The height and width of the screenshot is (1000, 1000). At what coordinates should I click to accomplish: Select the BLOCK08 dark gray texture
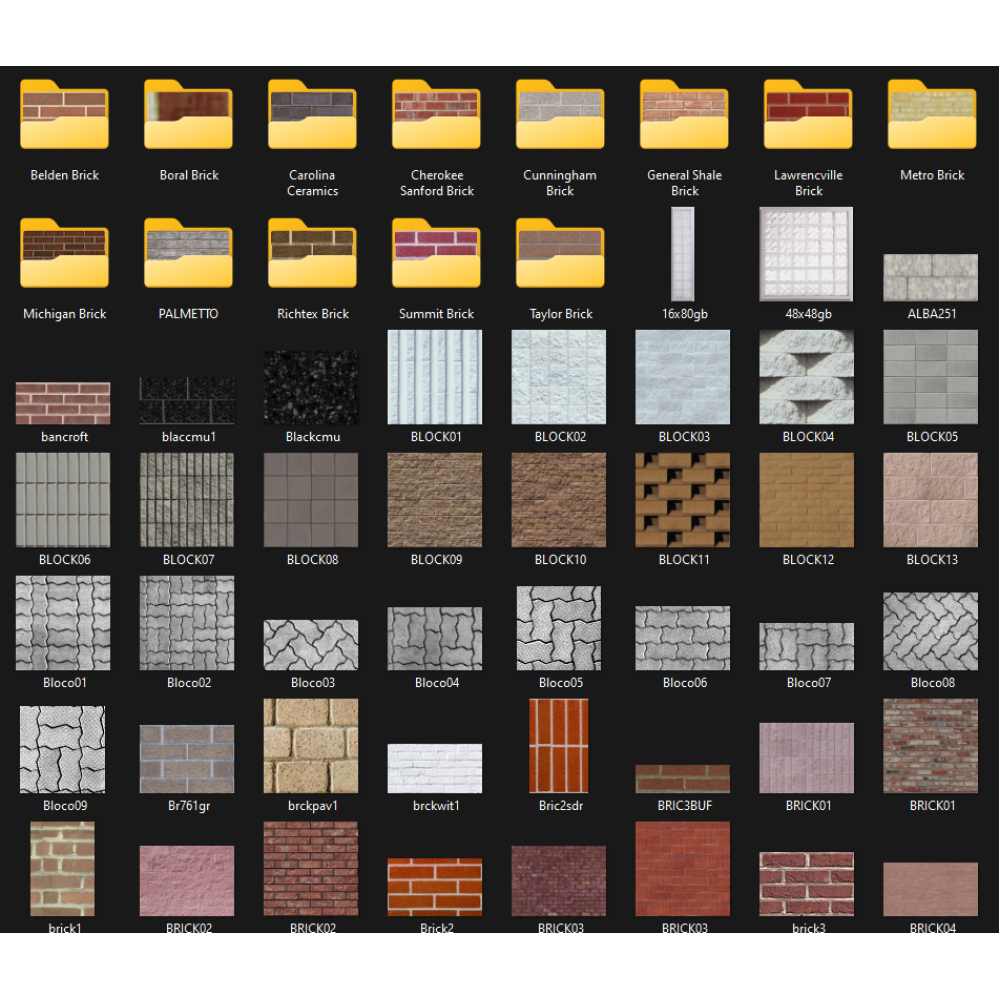(x=311, y=500)
